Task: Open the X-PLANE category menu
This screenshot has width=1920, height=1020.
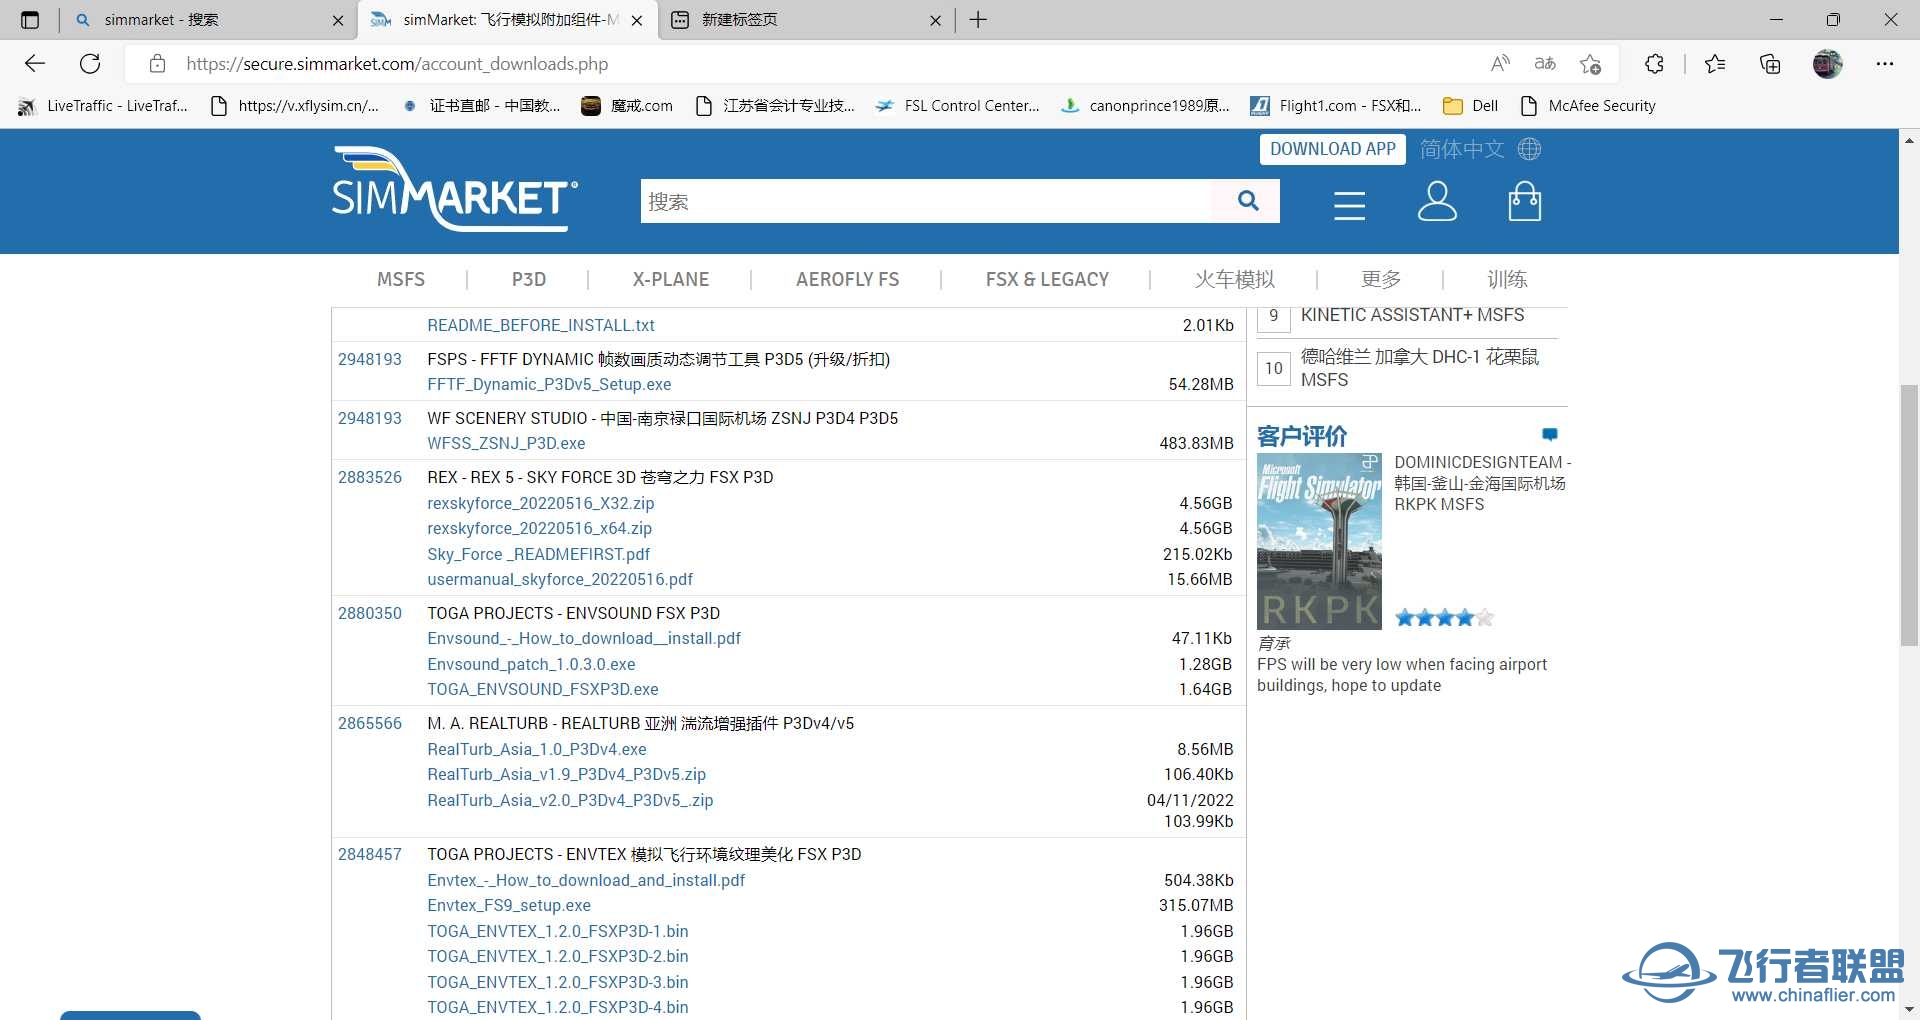Action: point(671,279)
